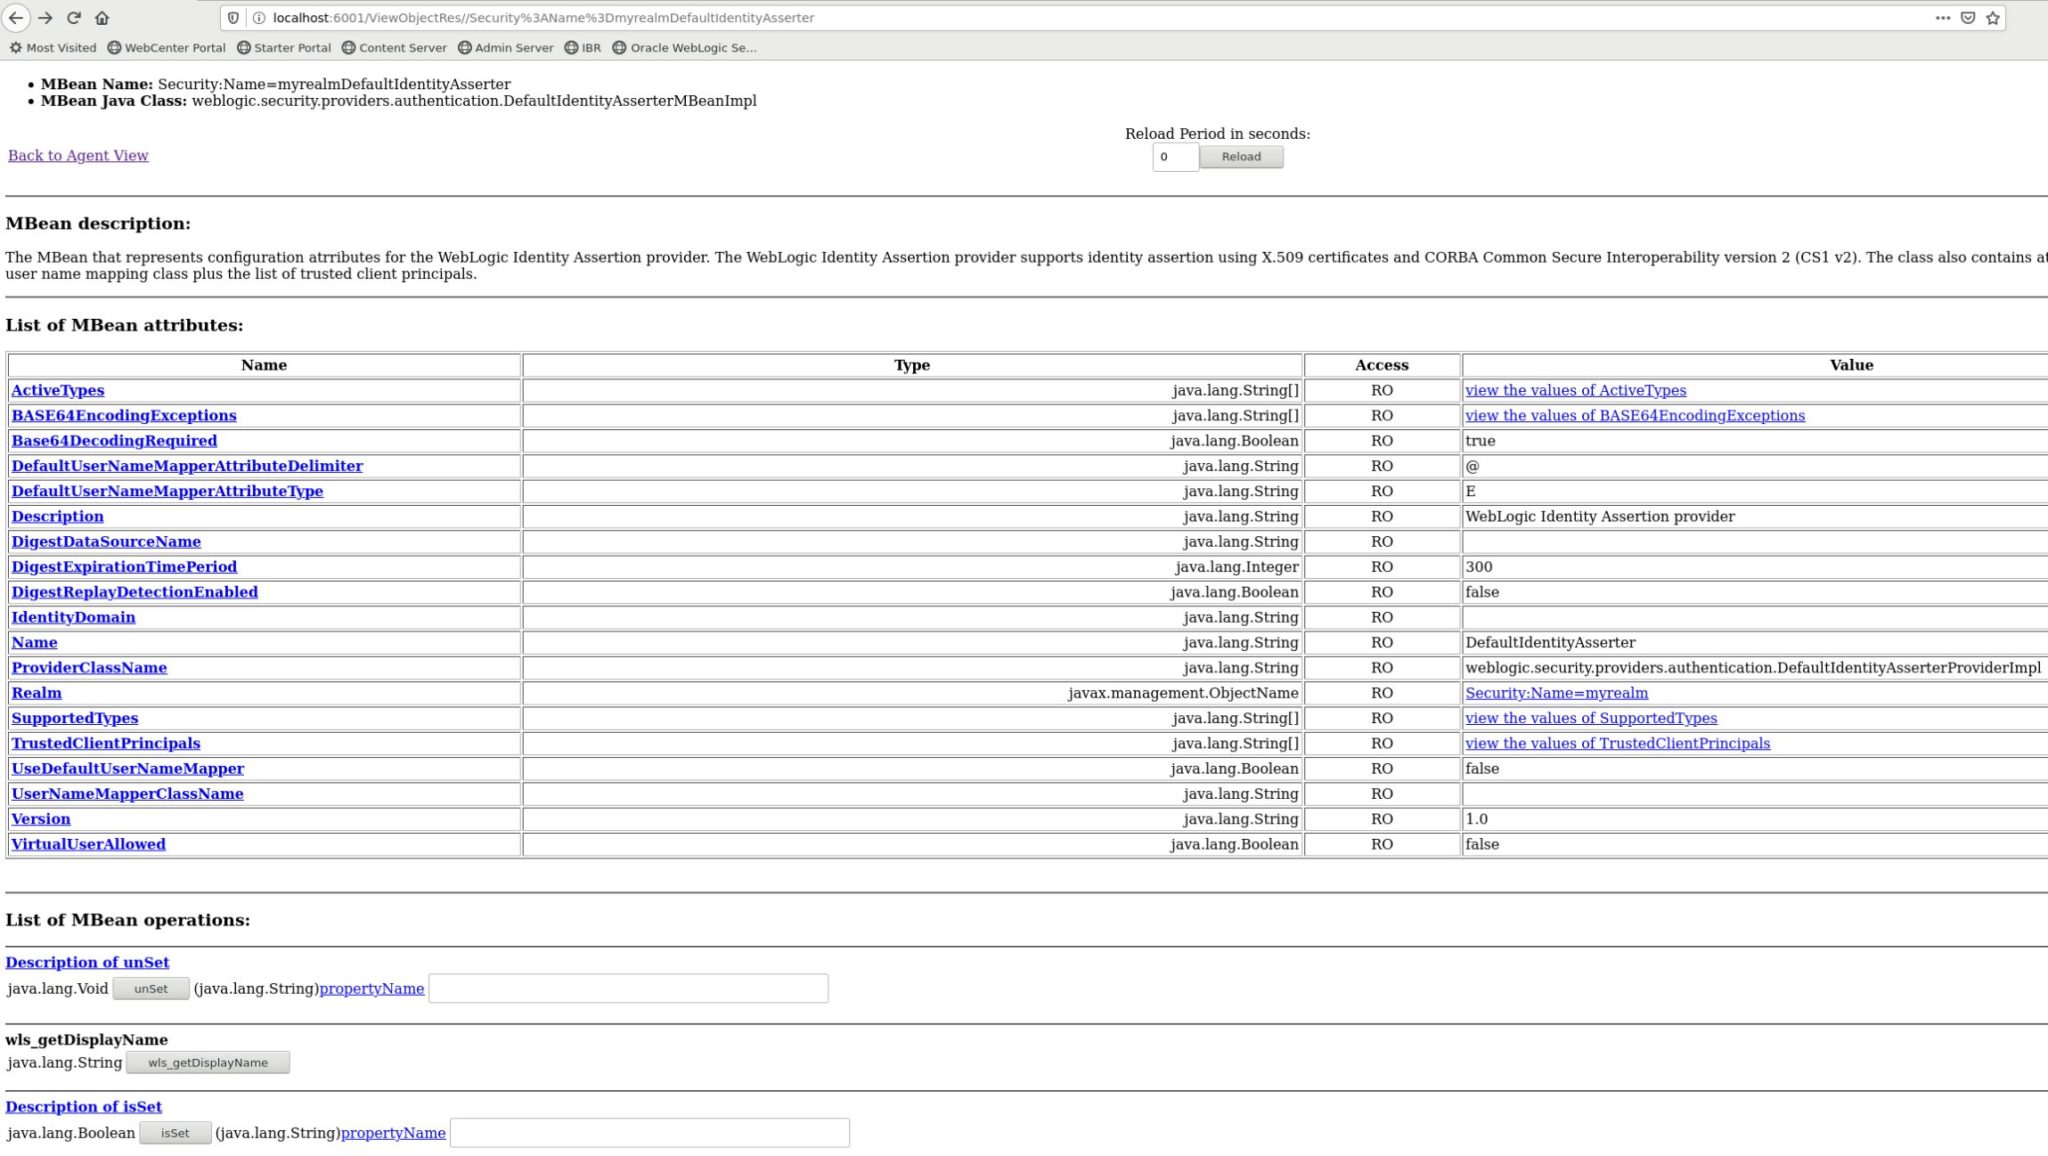Open the Description of unSet link

[x=87, y=962]
